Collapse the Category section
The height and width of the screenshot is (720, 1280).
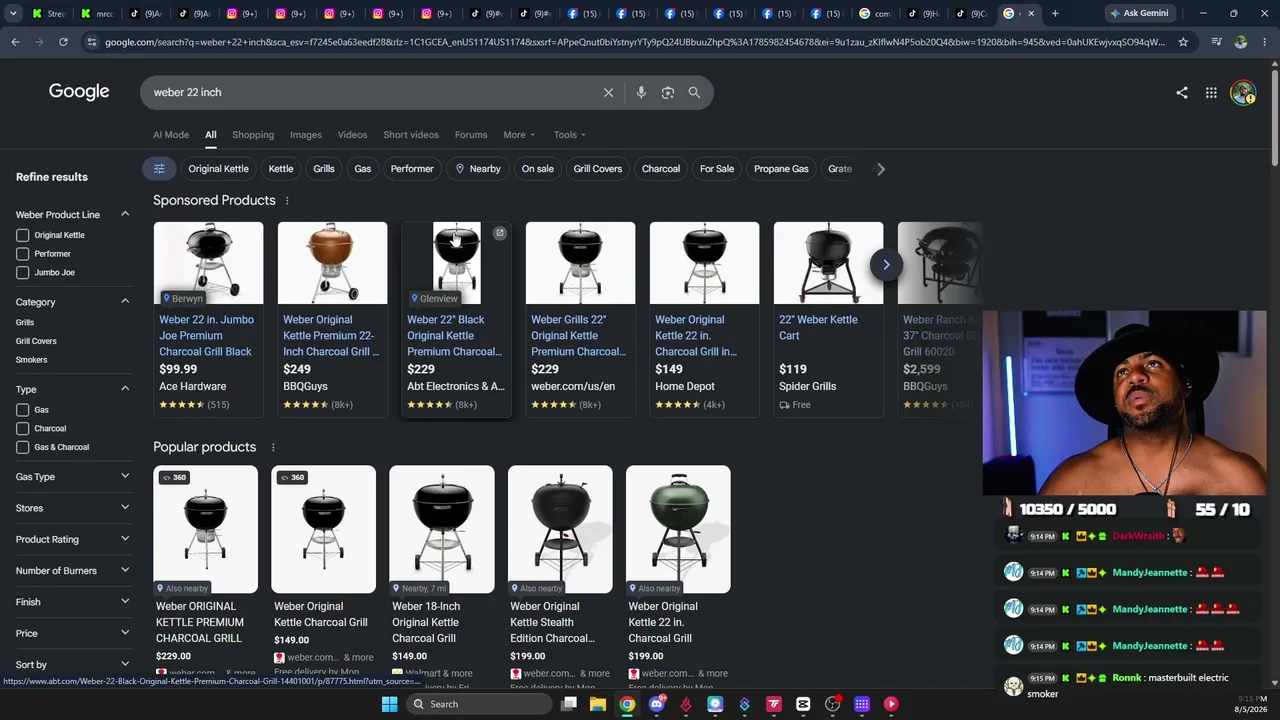[125, 301]
